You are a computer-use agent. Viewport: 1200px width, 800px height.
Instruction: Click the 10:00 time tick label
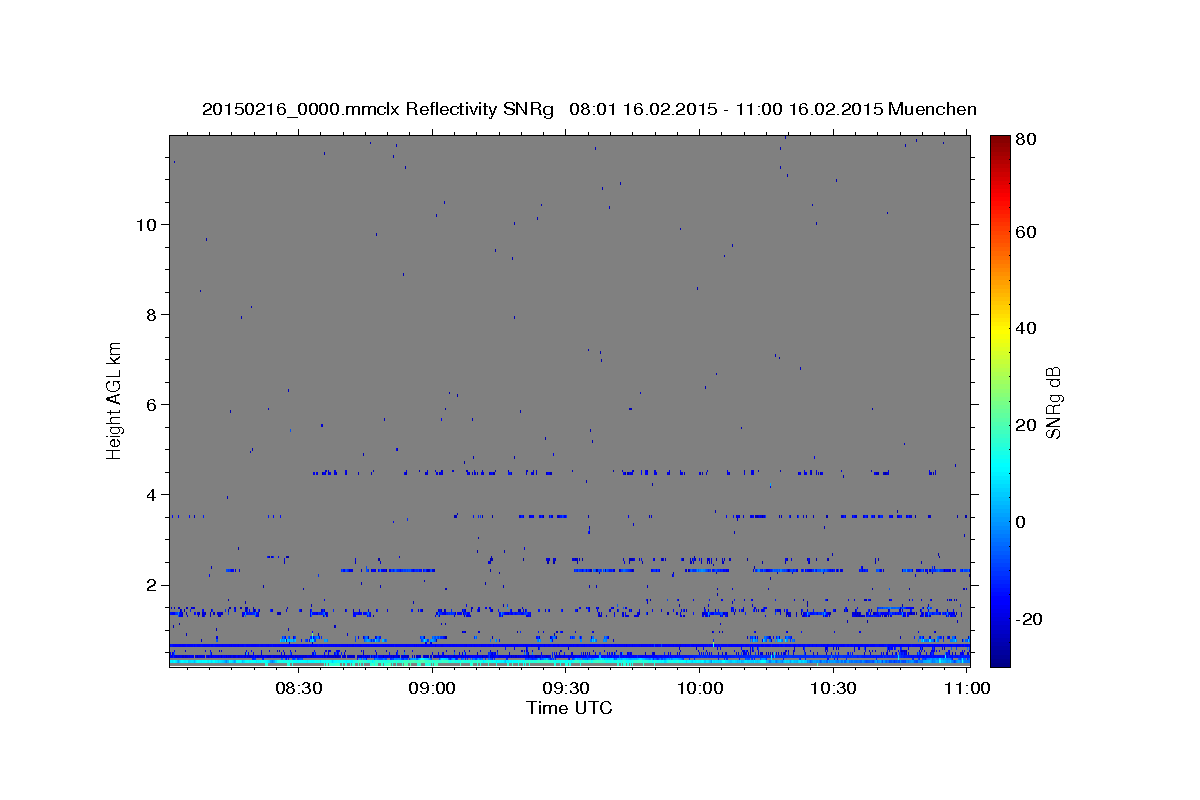click(x=700, y=688)
